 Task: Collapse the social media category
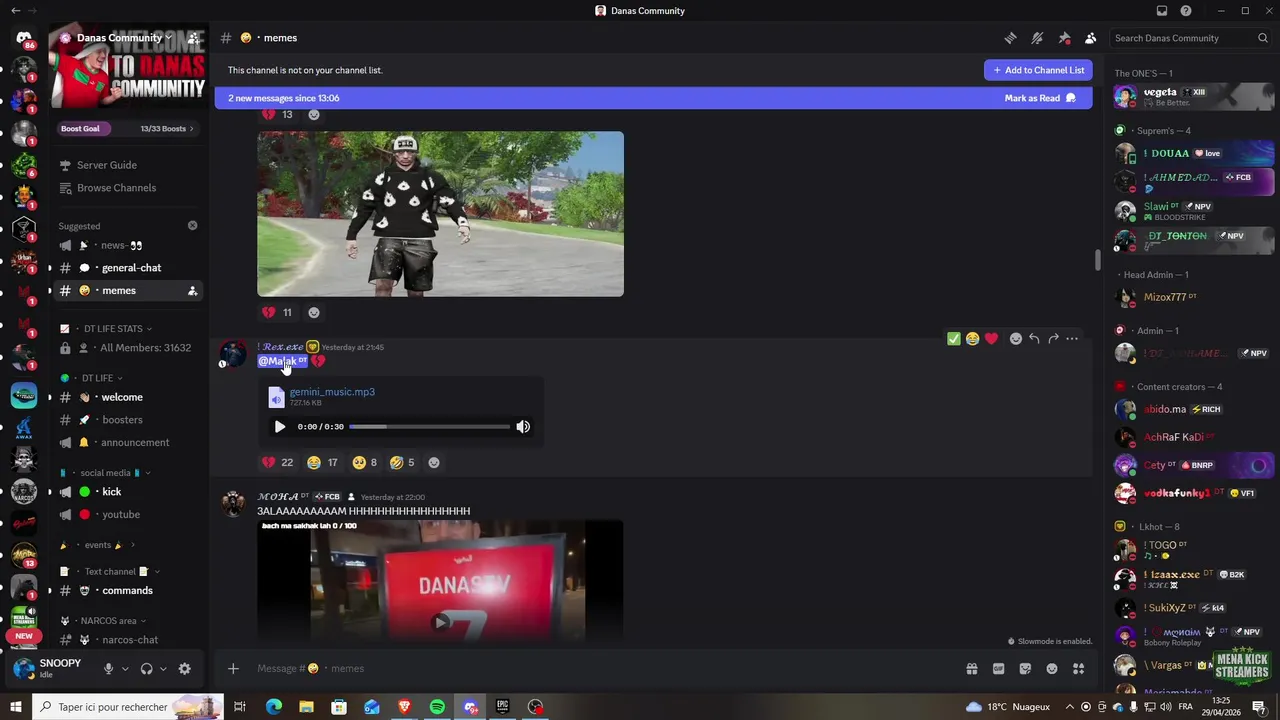(106, 473)
